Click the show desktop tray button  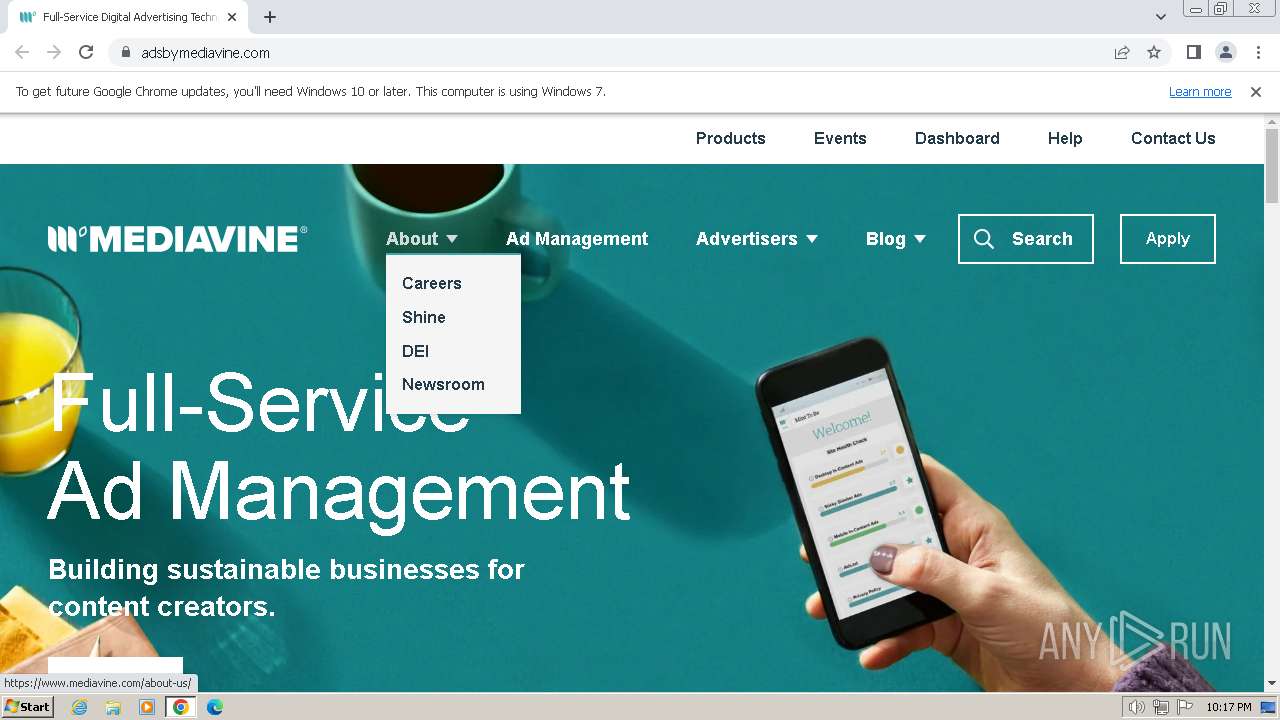coord(1268,707)
